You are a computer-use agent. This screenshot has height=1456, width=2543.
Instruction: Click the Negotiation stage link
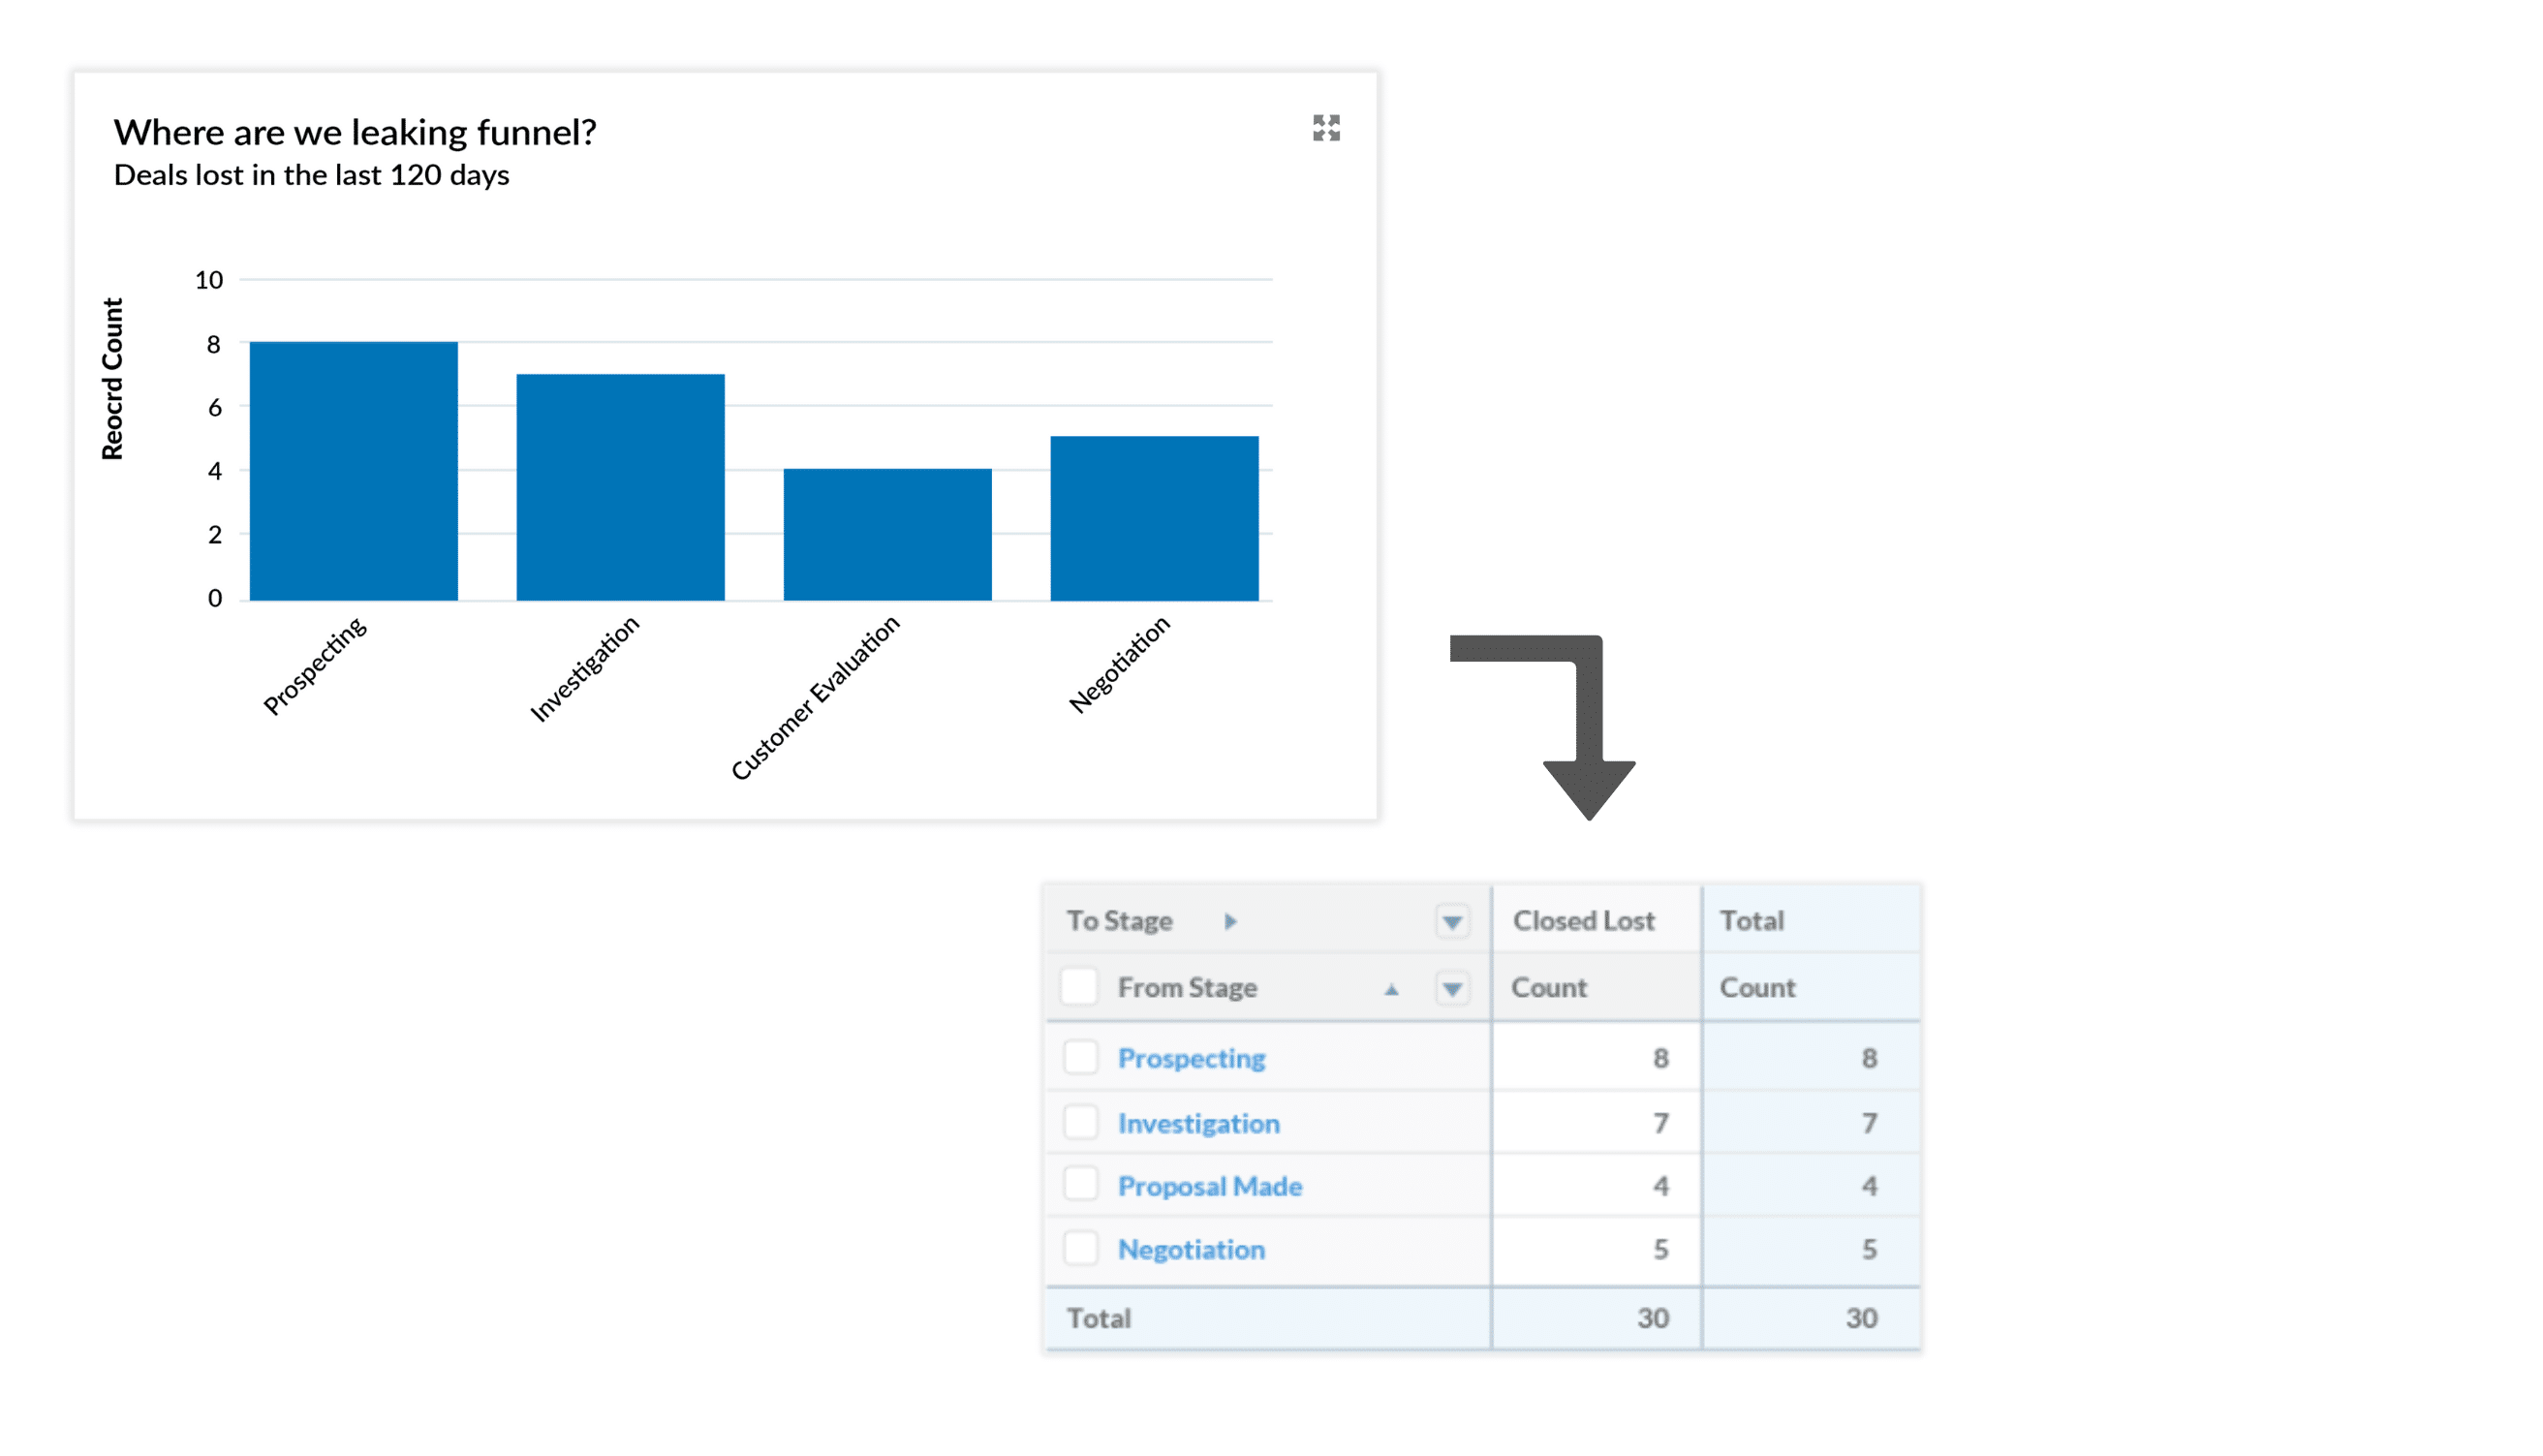1191,1249
